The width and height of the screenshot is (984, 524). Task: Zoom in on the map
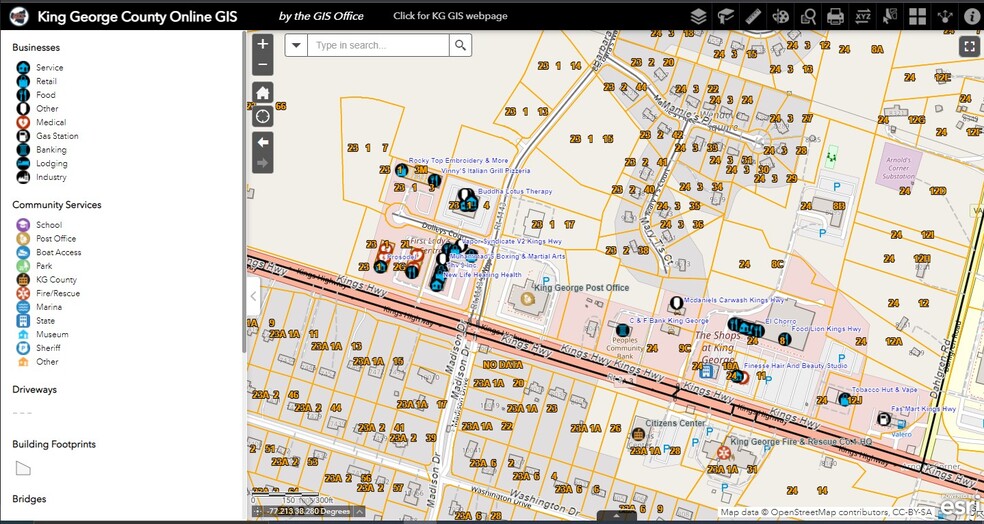[x=263, y=44]
